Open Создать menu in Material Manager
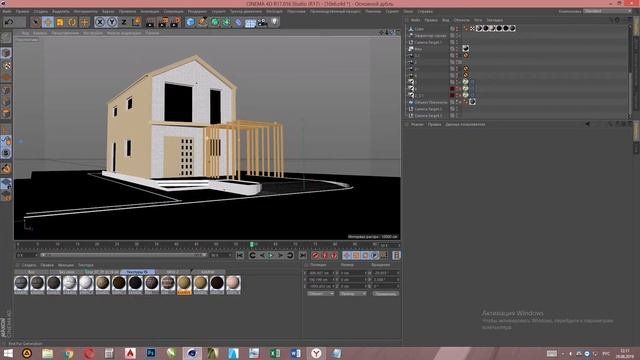640x360 pixels. 29,265
